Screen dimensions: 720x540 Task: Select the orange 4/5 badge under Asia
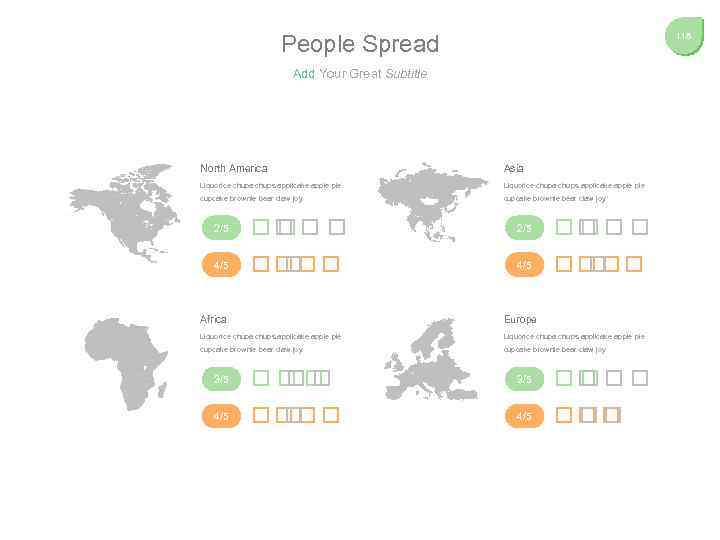524,265
